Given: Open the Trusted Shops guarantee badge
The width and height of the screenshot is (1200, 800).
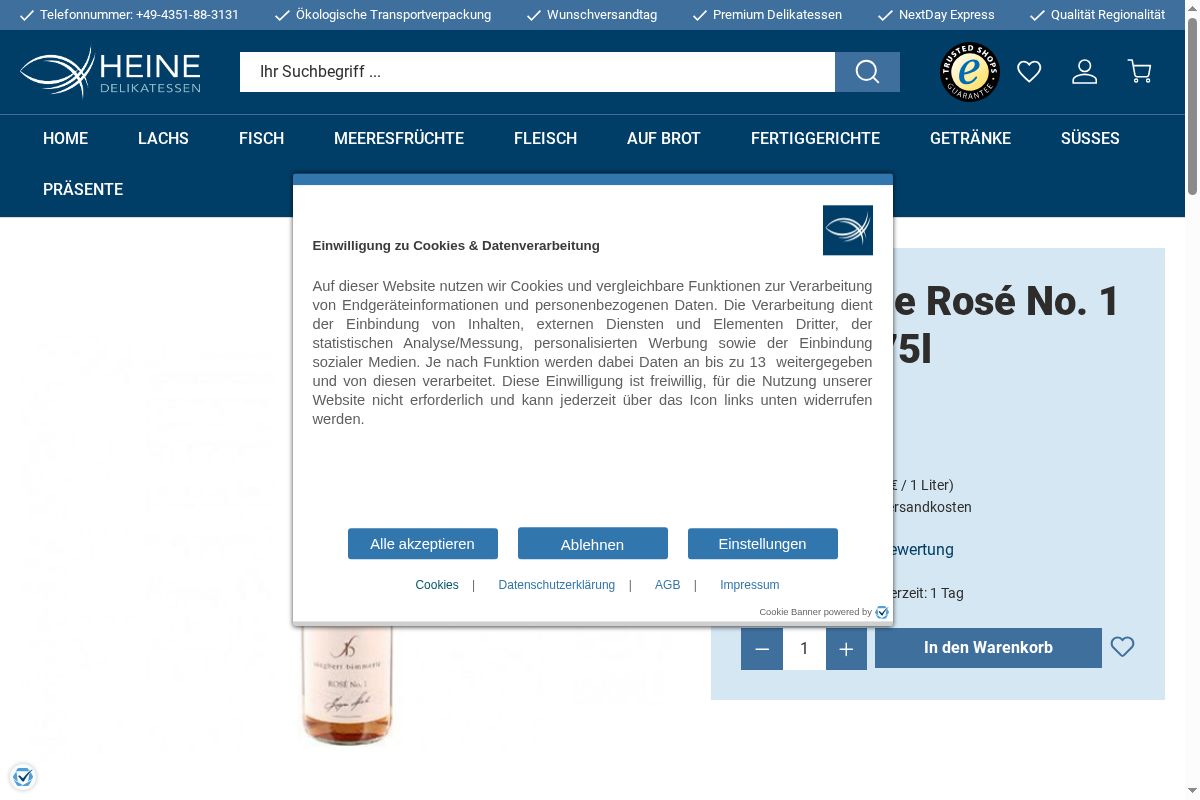Looking at the screenshot, I should [x=969, y=72].
